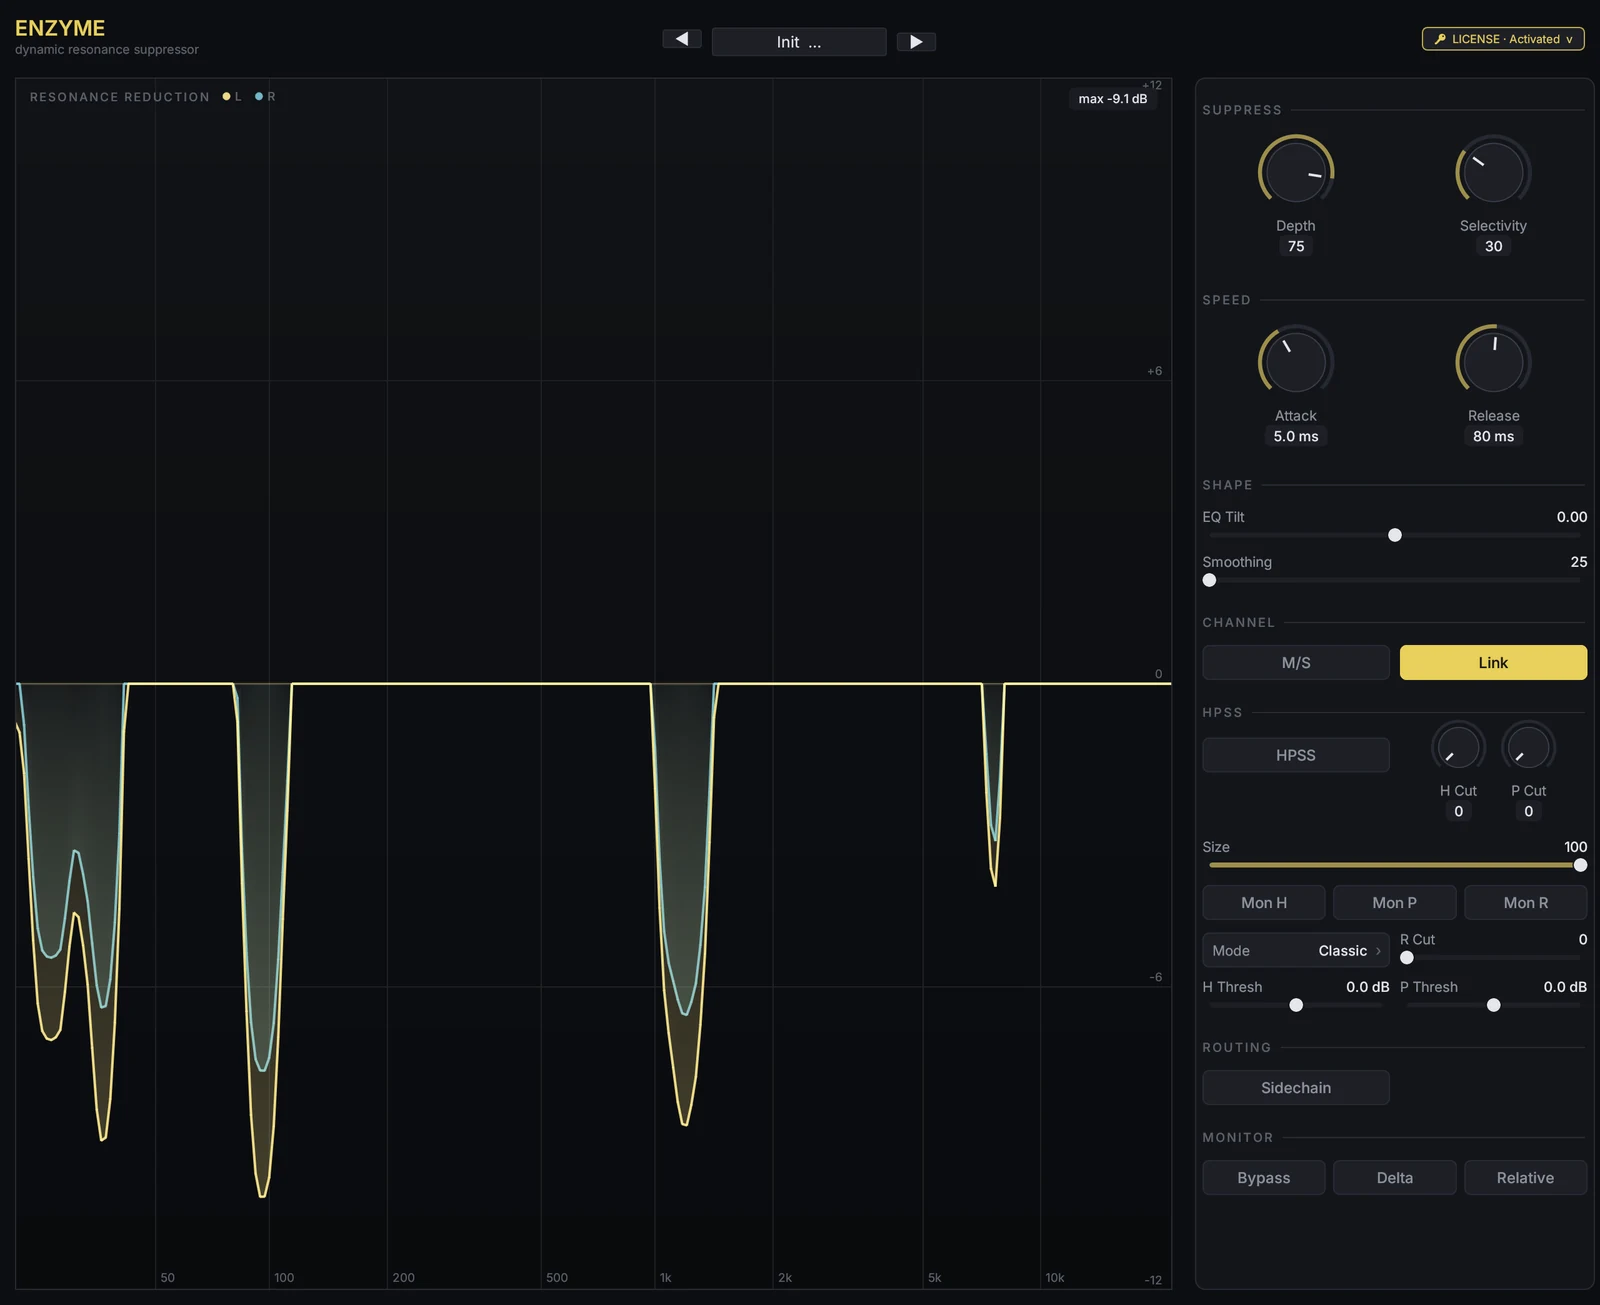Viewport: 1600px width, 1305px height.
Task: Click the Release knob
Action: [x=1493, y=362]
